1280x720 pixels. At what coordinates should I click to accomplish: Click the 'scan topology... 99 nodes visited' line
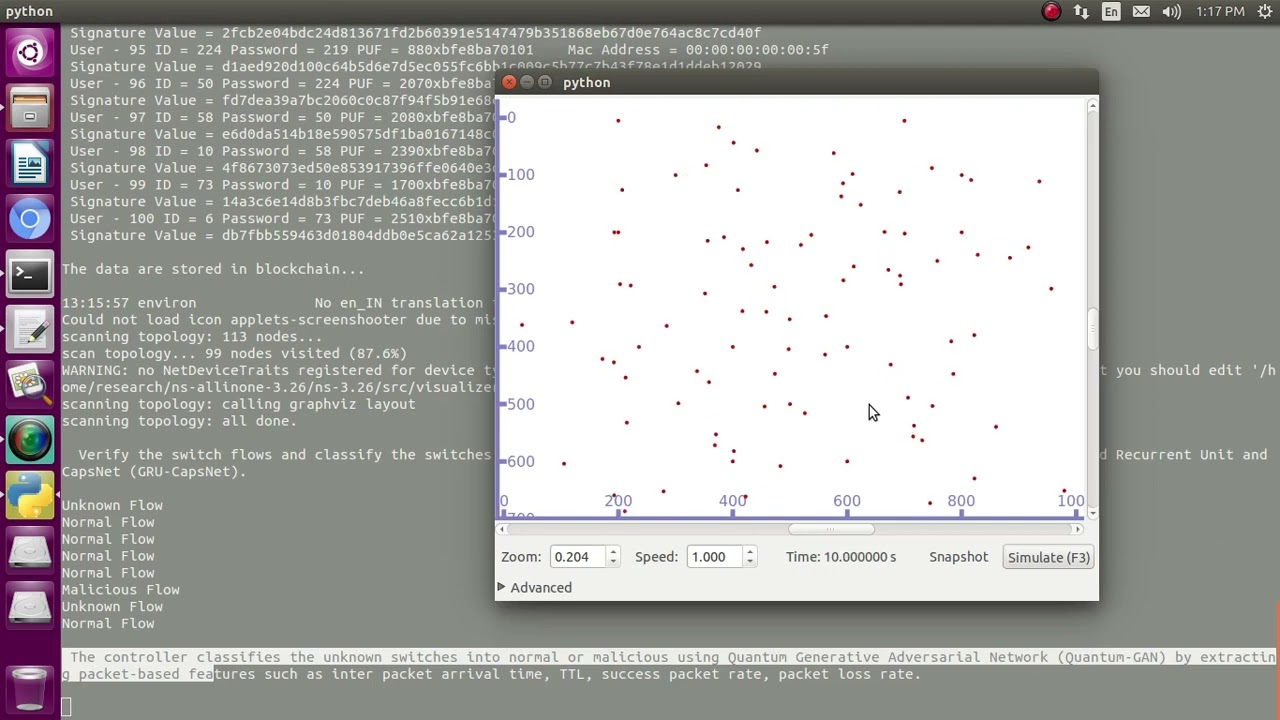(234, 353)
